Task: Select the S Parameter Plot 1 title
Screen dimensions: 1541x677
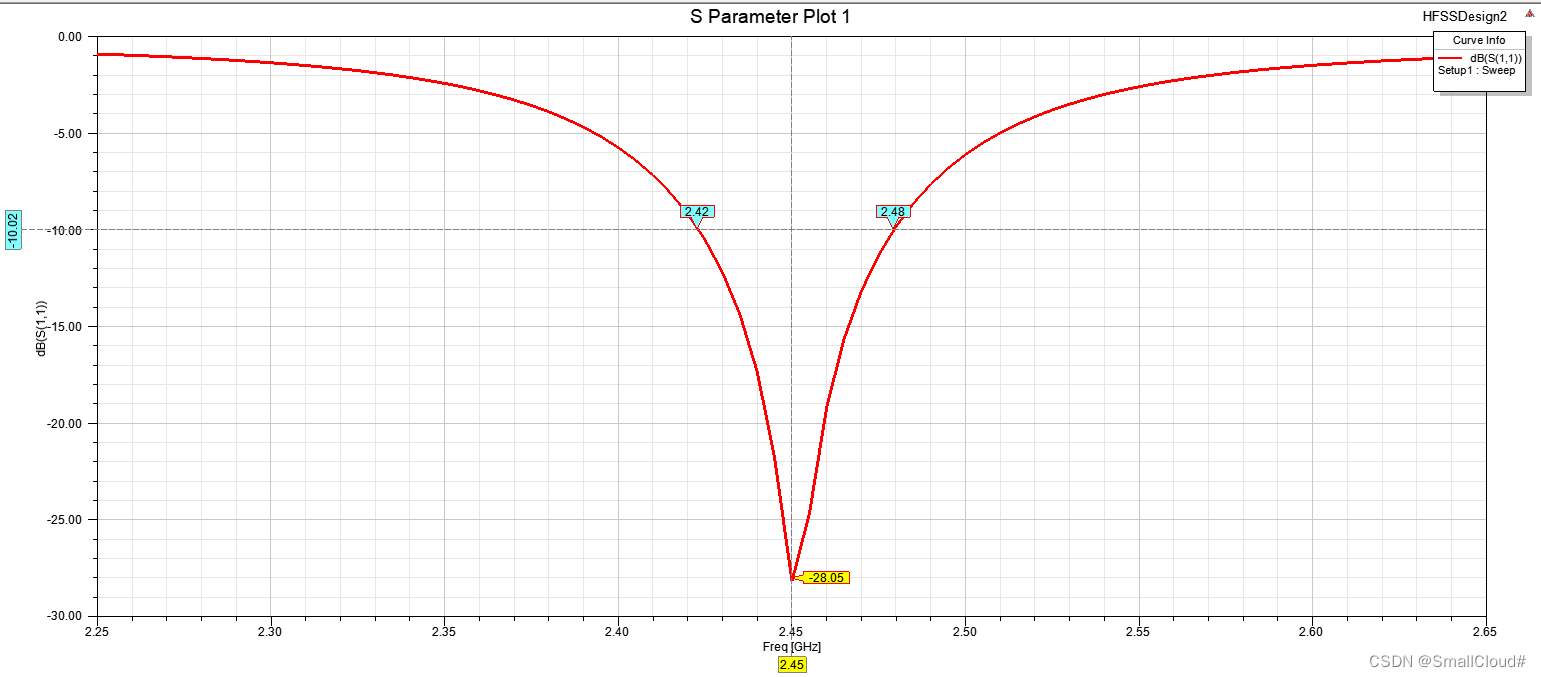Action: pyautogui.click(x=771, y=16)
